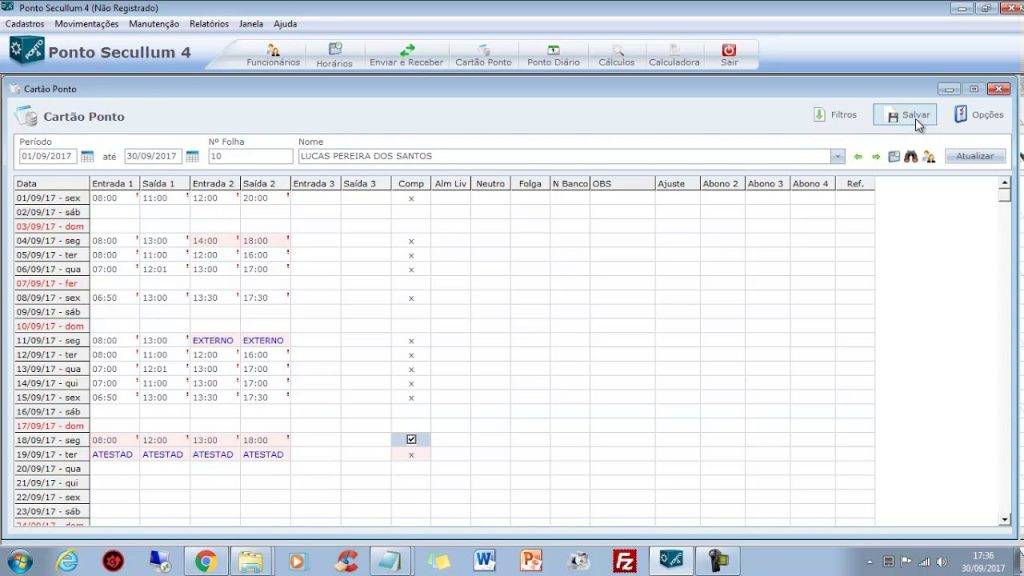Screen dimensions: 1024x576
Task: Click the grid layout icon beside the green arrows
Action: [x=894, y=157]
